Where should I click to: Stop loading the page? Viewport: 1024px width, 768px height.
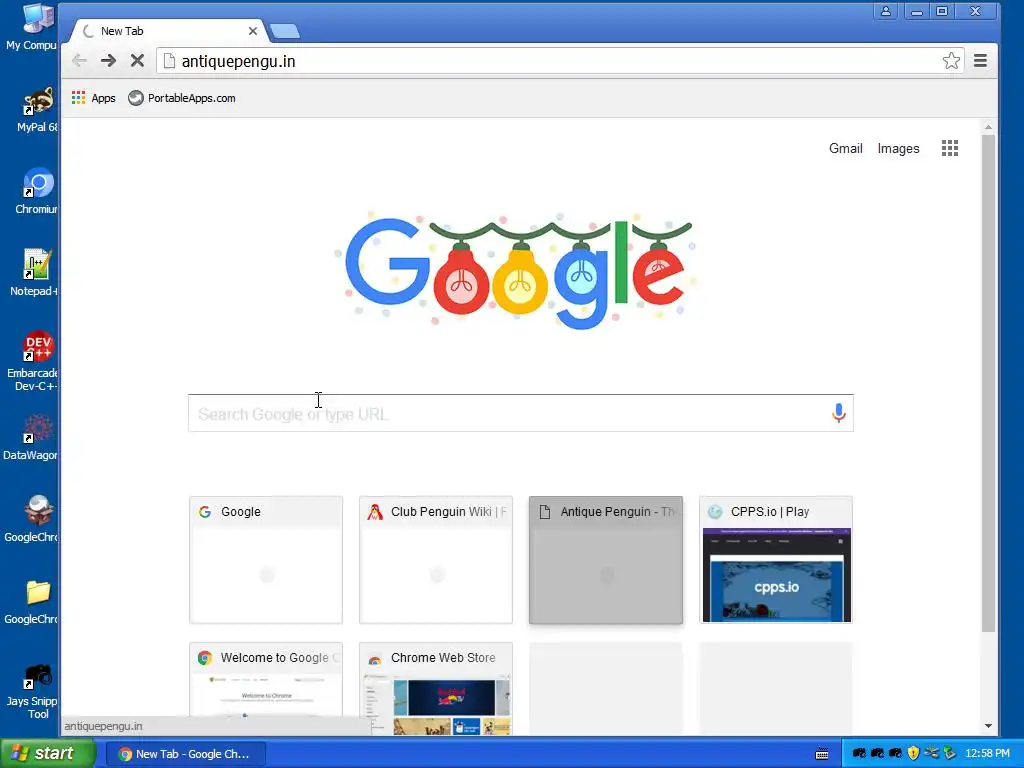[137, 61]
